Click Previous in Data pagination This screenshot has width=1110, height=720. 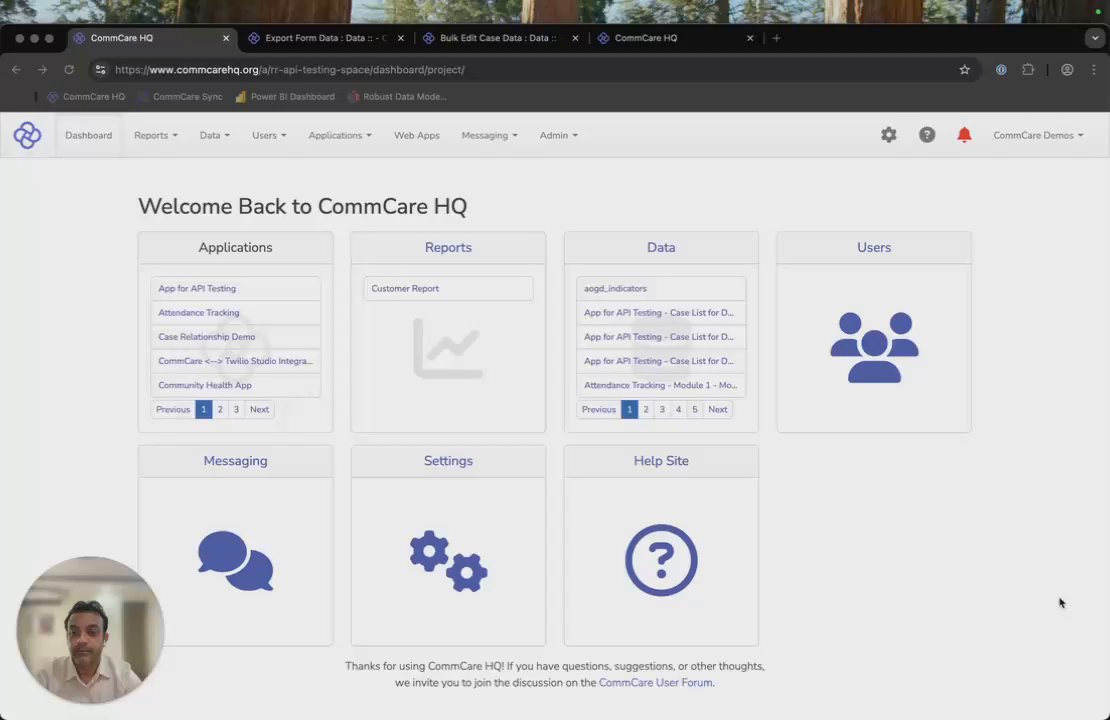598,410
